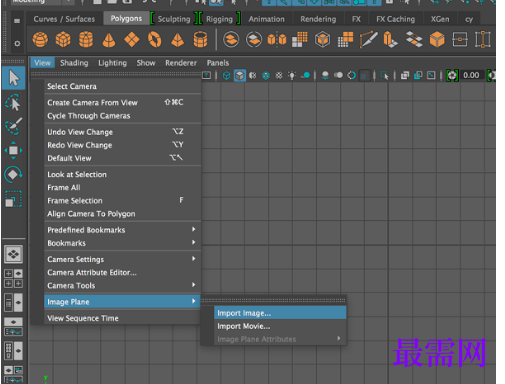505x384 pixels.
Task: Switch to the FX Caching shelf tab
Action: [x=396, y=19]
